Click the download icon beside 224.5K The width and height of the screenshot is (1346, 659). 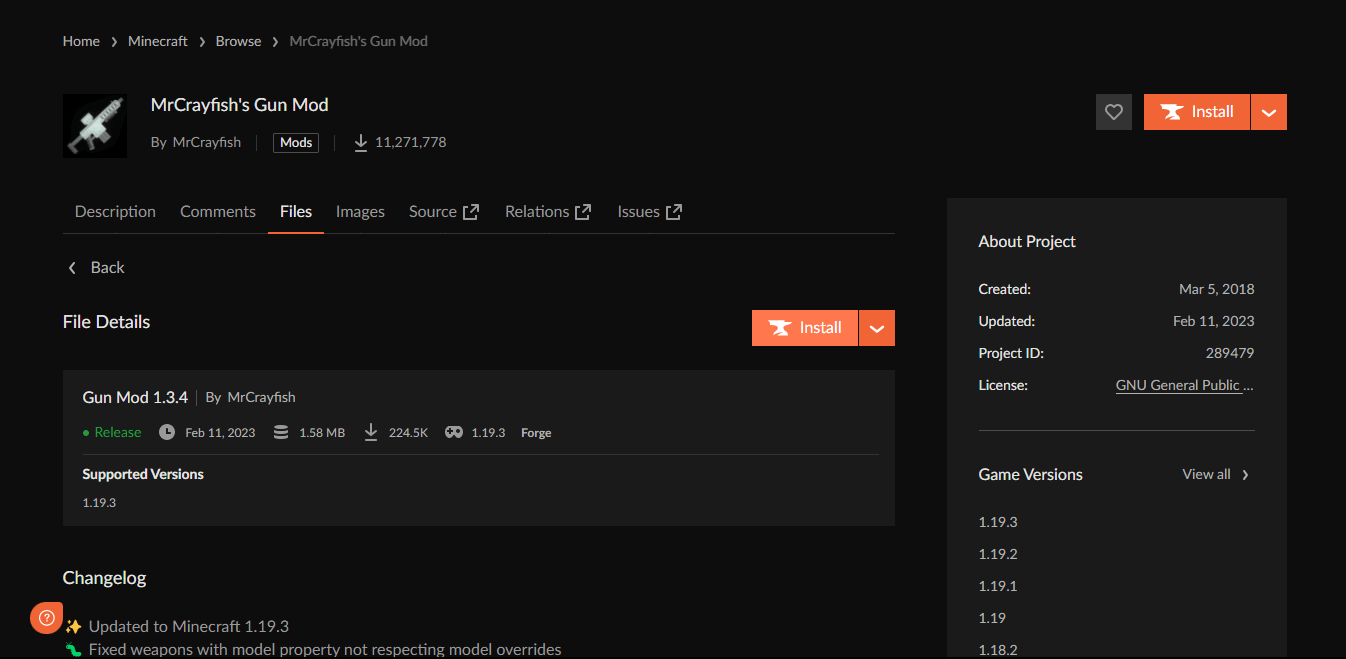pyautogui.click(x=371, y=432)
